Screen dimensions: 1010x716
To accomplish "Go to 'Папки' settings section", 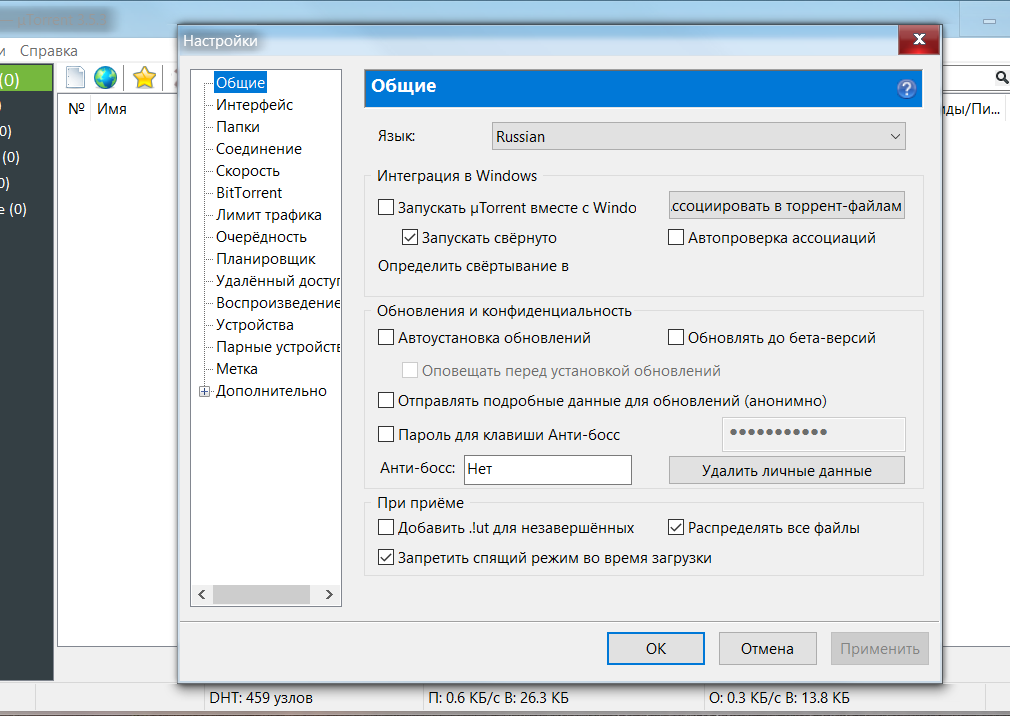I will pyautogui.click(x=238, y=127).
